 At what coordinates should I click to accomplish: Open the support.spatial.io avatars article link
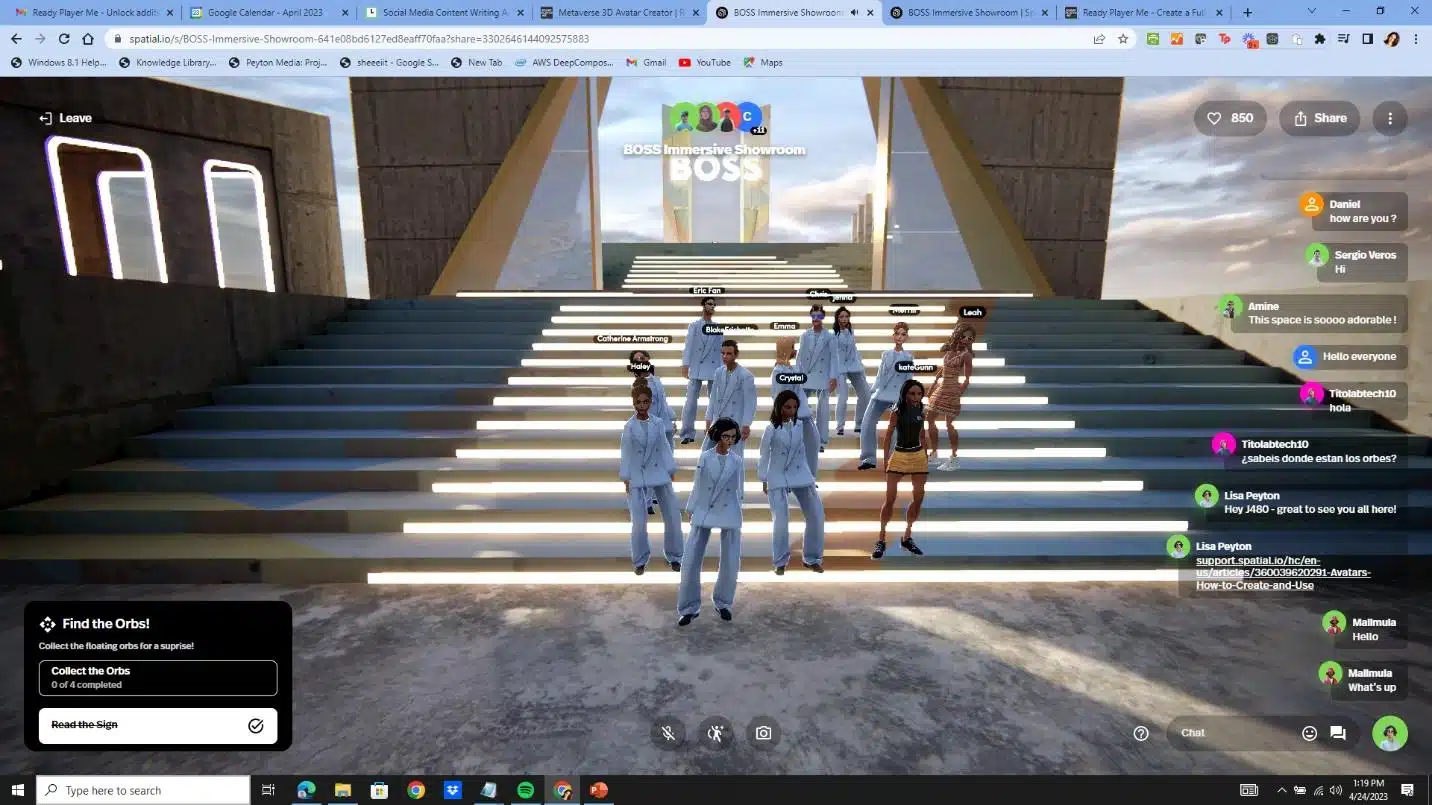[1283, 572]
